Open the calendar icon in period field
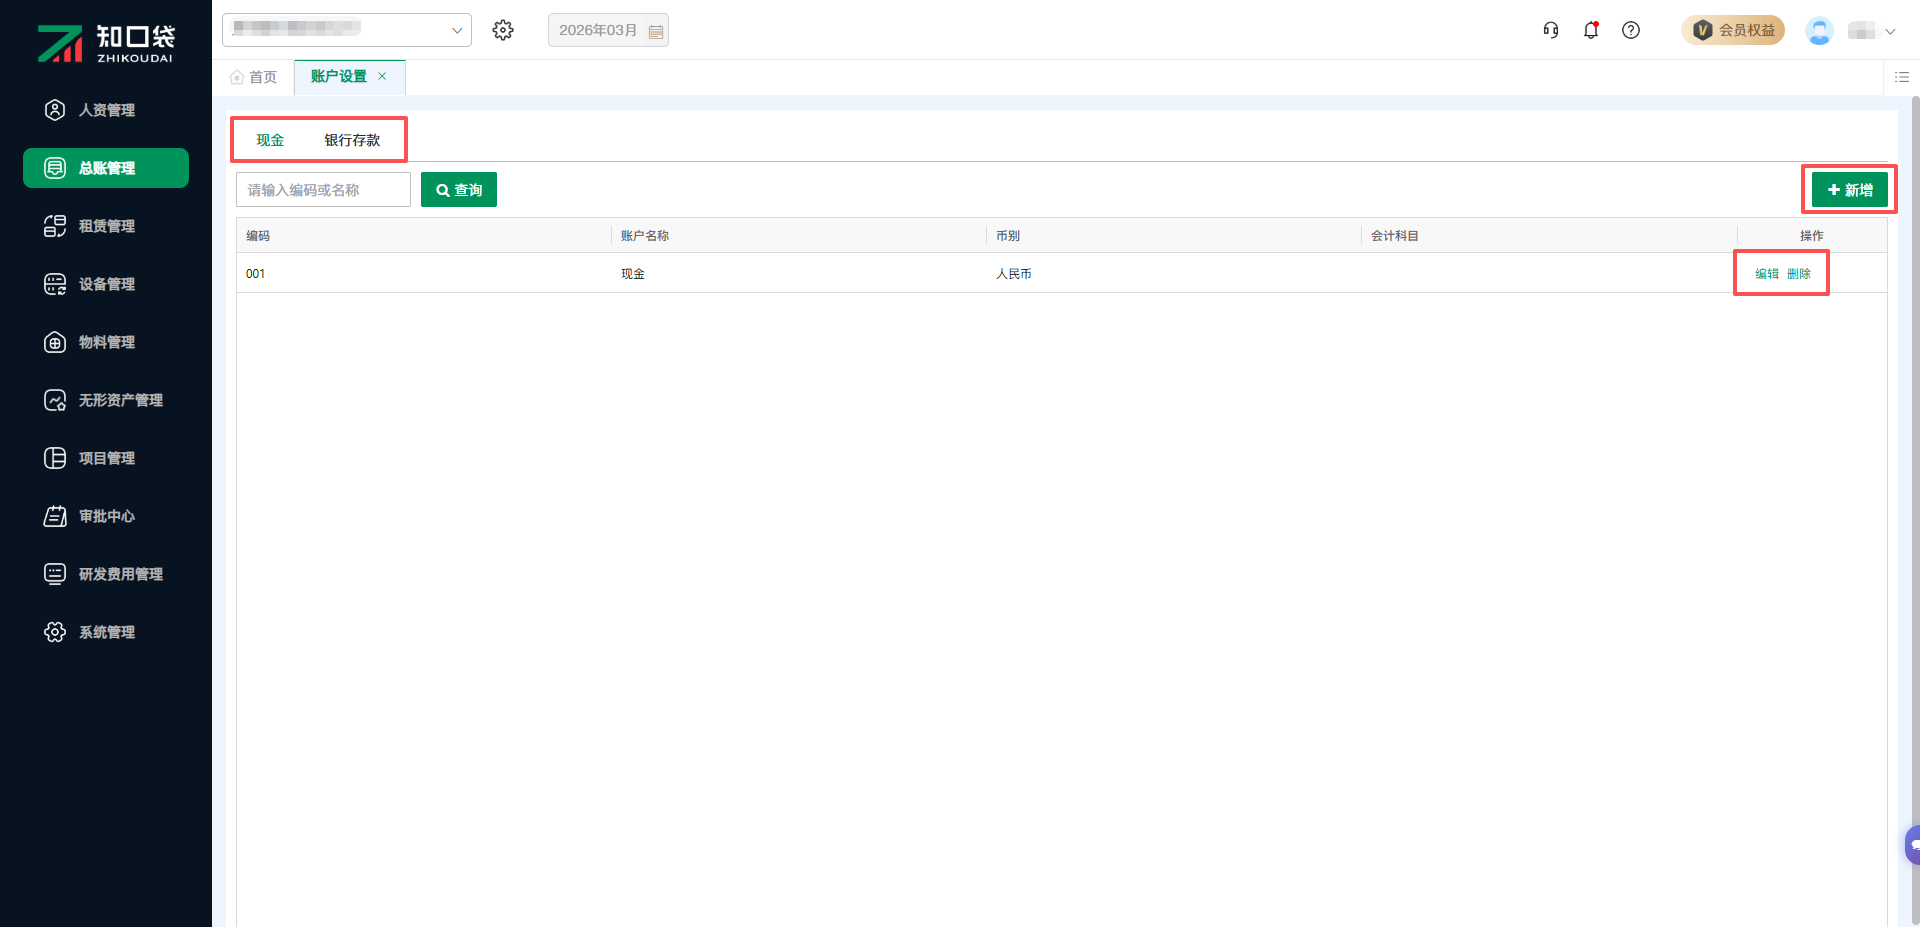 [656, 31]
